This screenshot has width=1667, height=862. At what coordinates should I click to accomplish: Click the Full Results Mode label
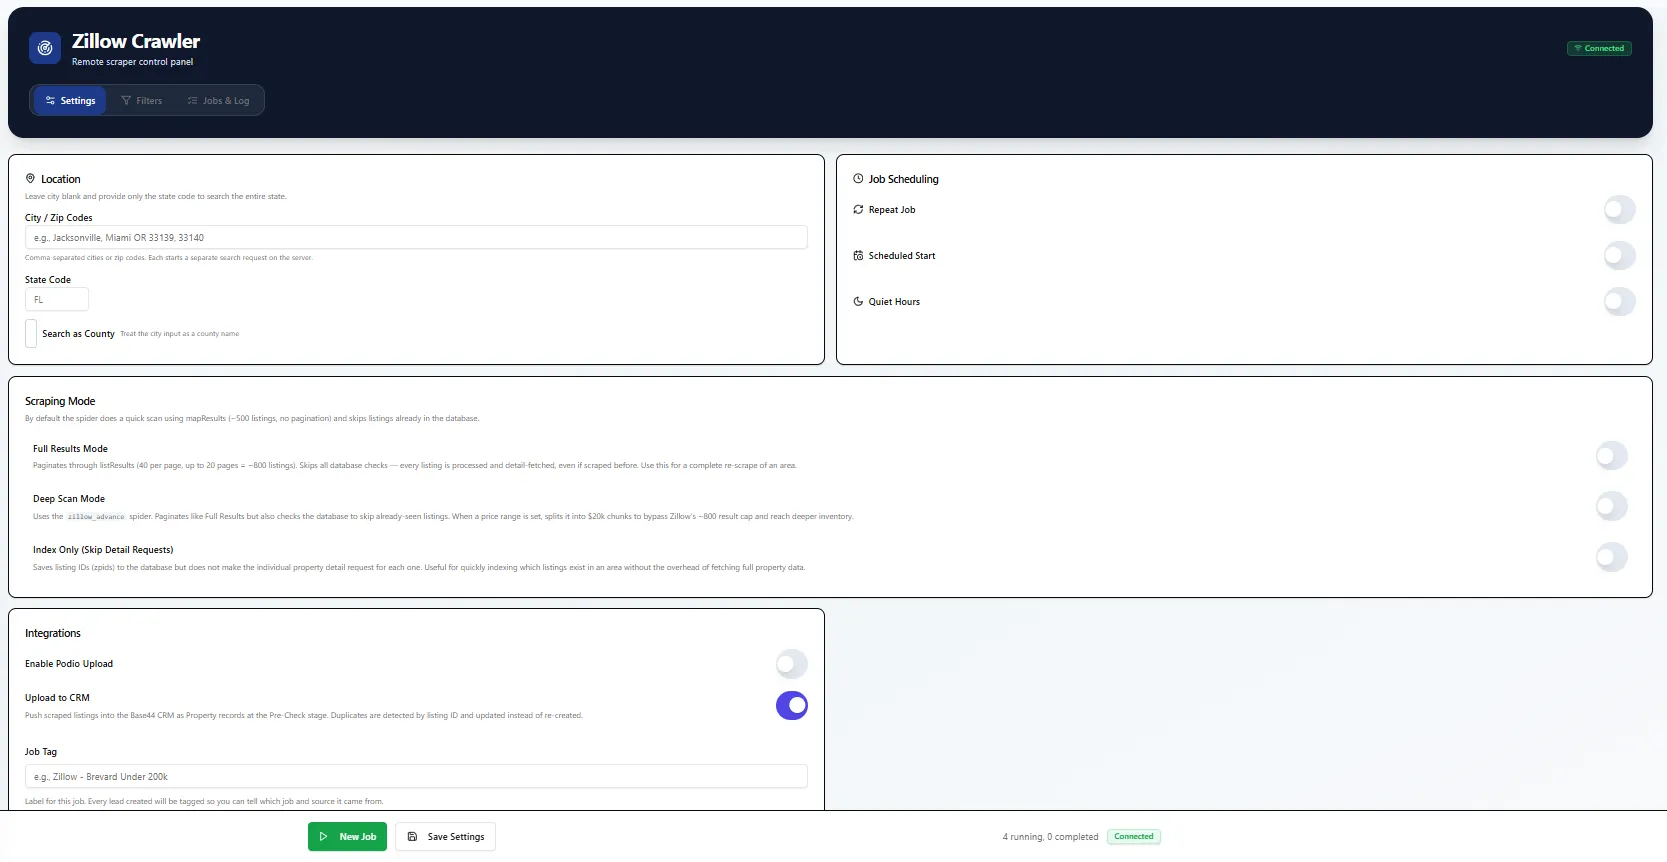[70, 449]
